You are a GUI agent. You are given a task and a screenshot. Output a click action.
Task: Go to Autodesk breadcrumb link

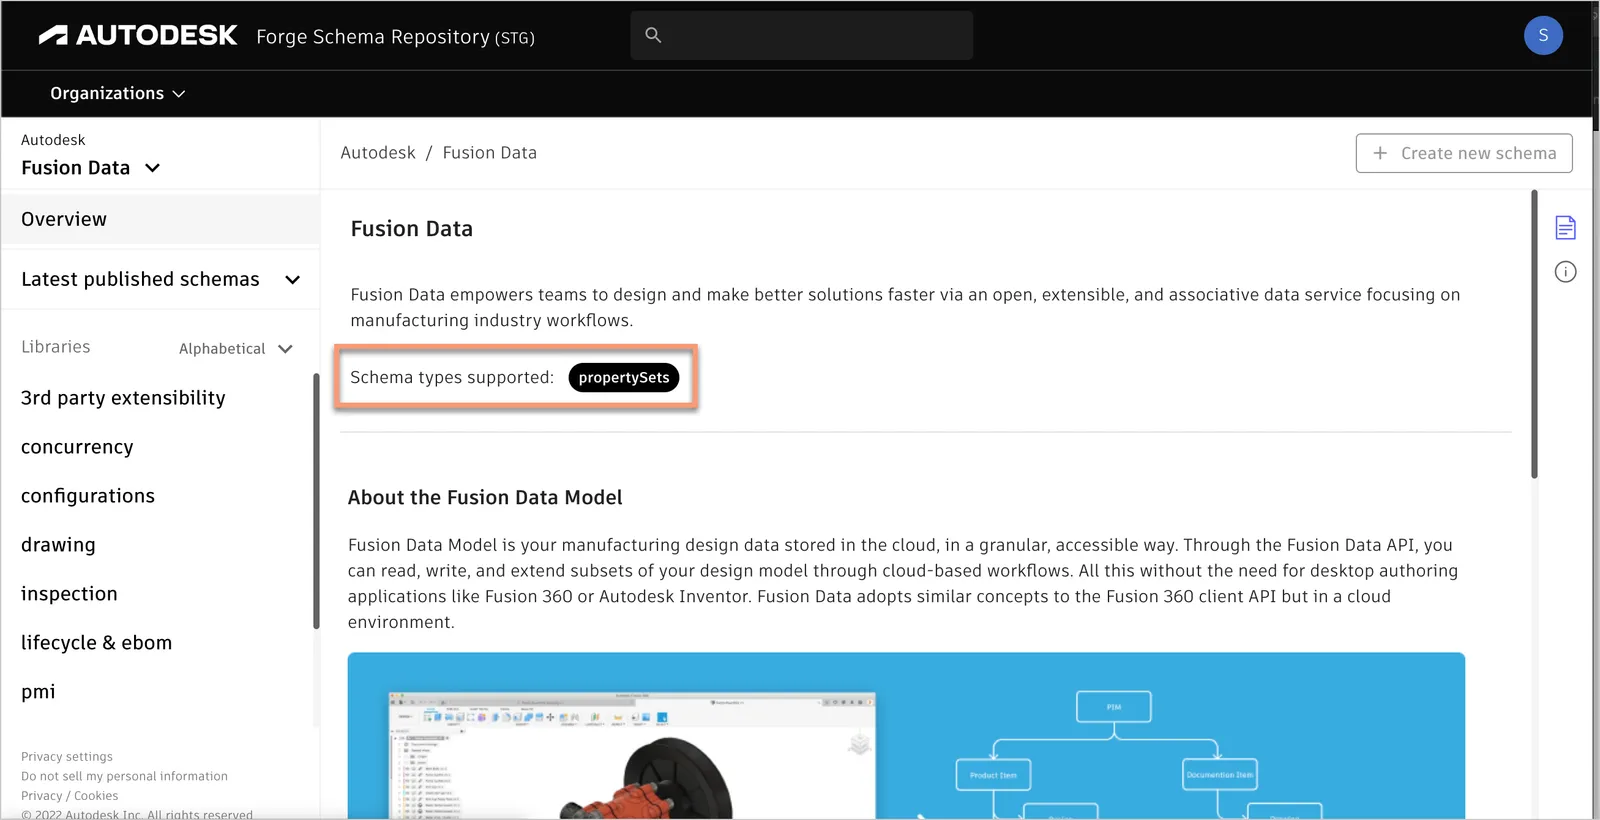click(378, 153)
